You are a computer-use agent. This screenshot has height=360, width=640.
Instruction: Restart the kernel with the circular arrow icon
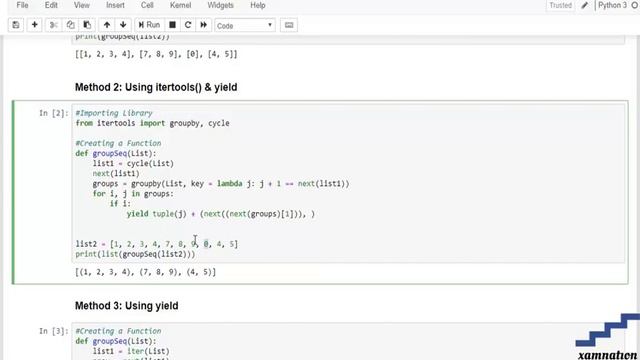click(x=188, y=25)
